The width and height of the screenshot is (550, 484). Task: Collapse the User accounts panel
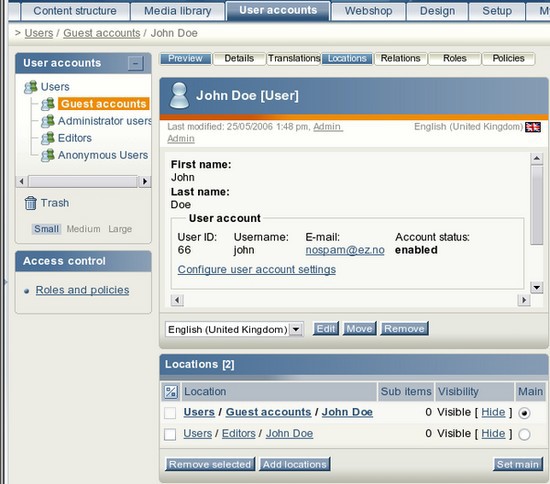click(x=136, y=63)
